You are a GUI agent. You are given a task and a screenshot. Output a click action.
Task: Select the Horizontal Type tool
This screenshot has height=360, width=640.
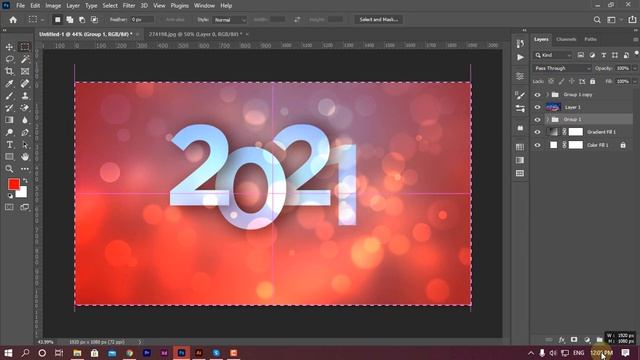click(9, 144)
